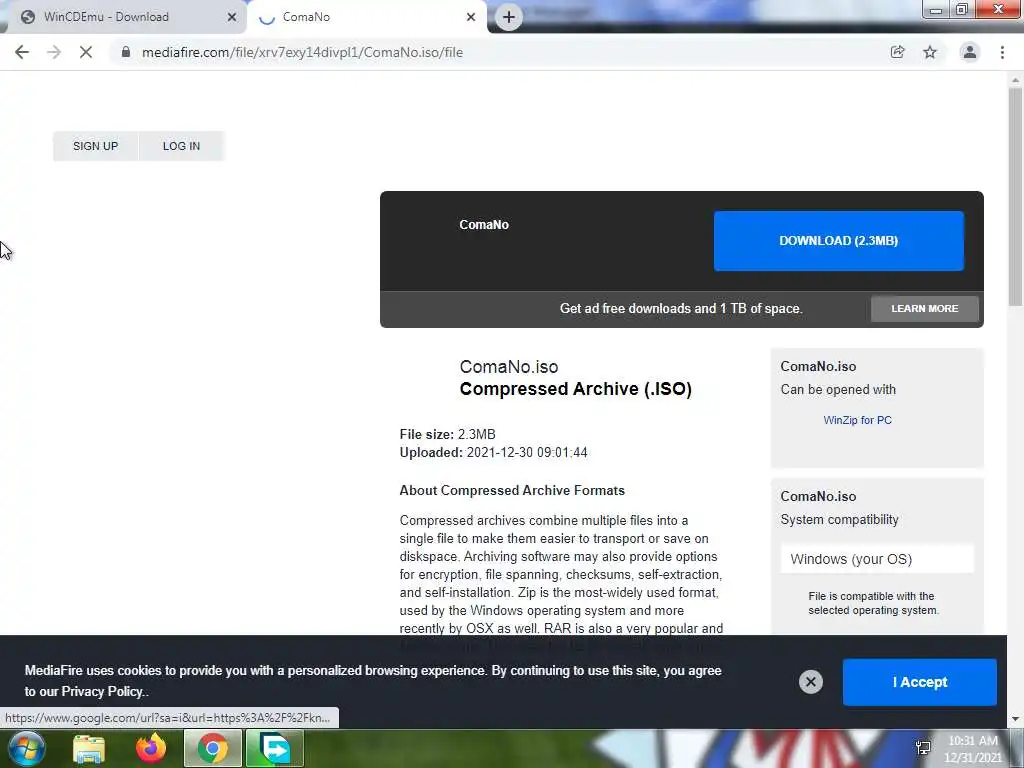Select the ComaNo tab
The height and width of the screenshot is (768, 1024).
(x=367, y=17)
